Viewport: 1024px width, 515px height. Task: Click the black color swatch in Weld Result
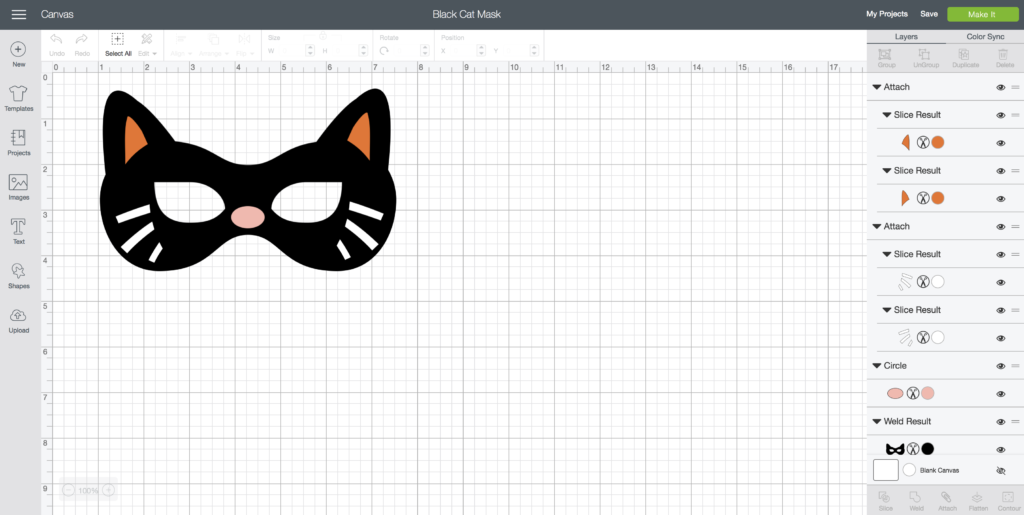[x=927, y=448]
